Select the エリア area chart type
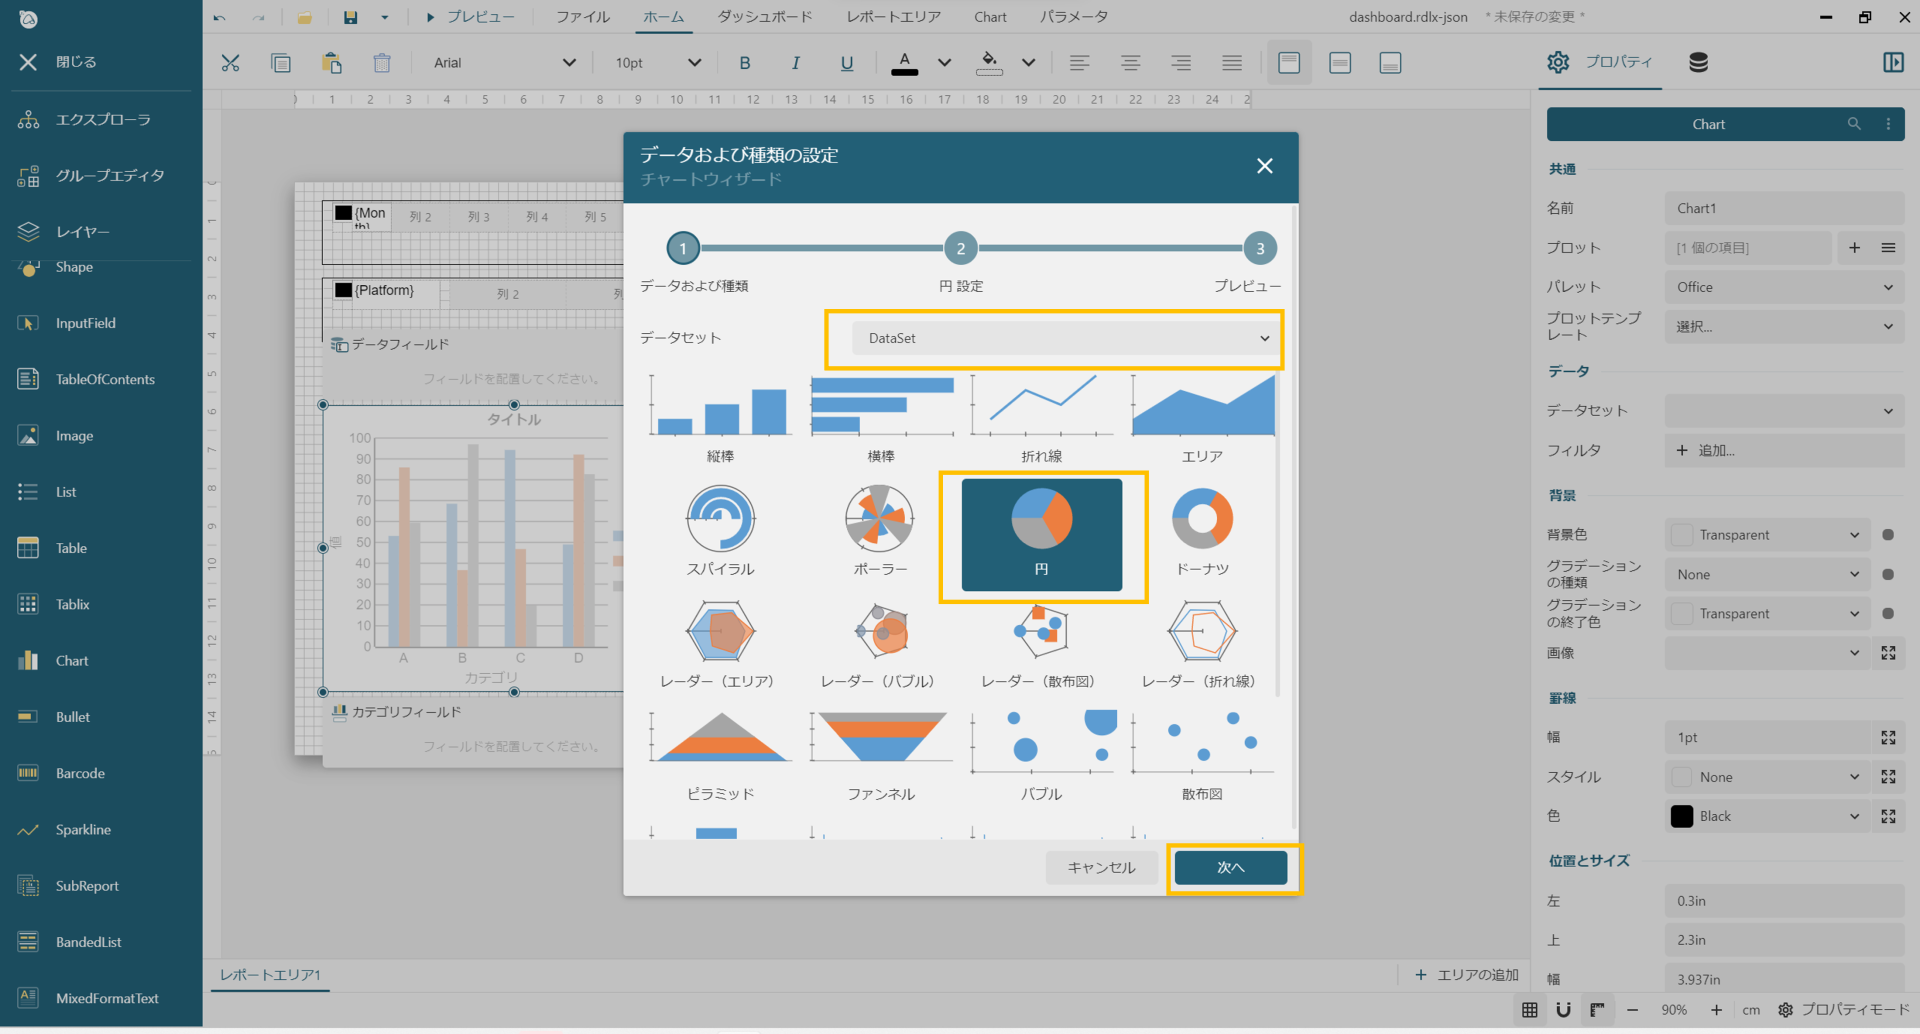Viewport: 1920px width, 1034px height. pos(1202,419)
